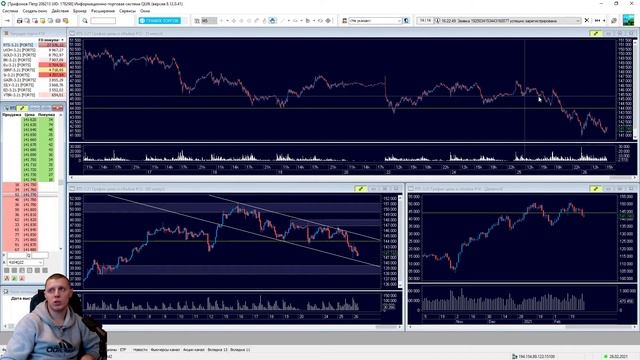Image resolution: width=640 pixels, height=360 pixels.
Task: Expand the line tool dropdown arrow
Action: pos(289,20)
